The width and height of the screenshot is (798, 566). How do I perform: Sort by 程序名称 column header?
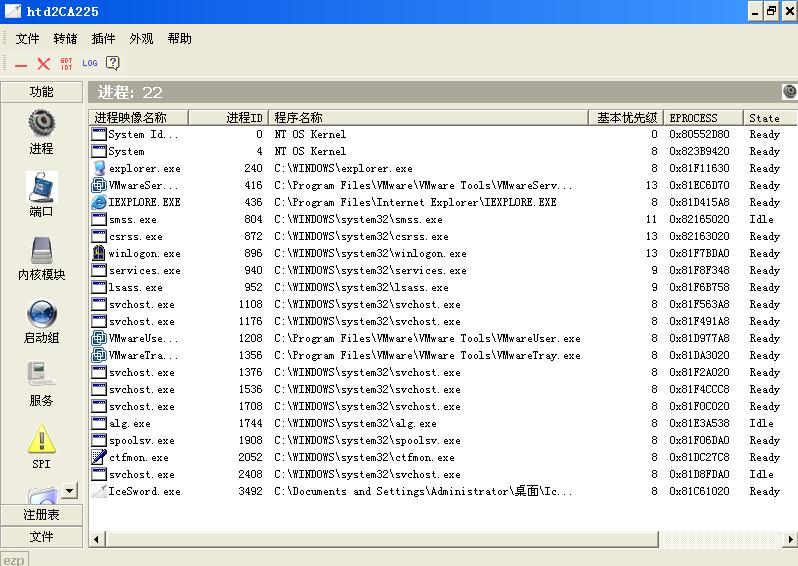428,118
